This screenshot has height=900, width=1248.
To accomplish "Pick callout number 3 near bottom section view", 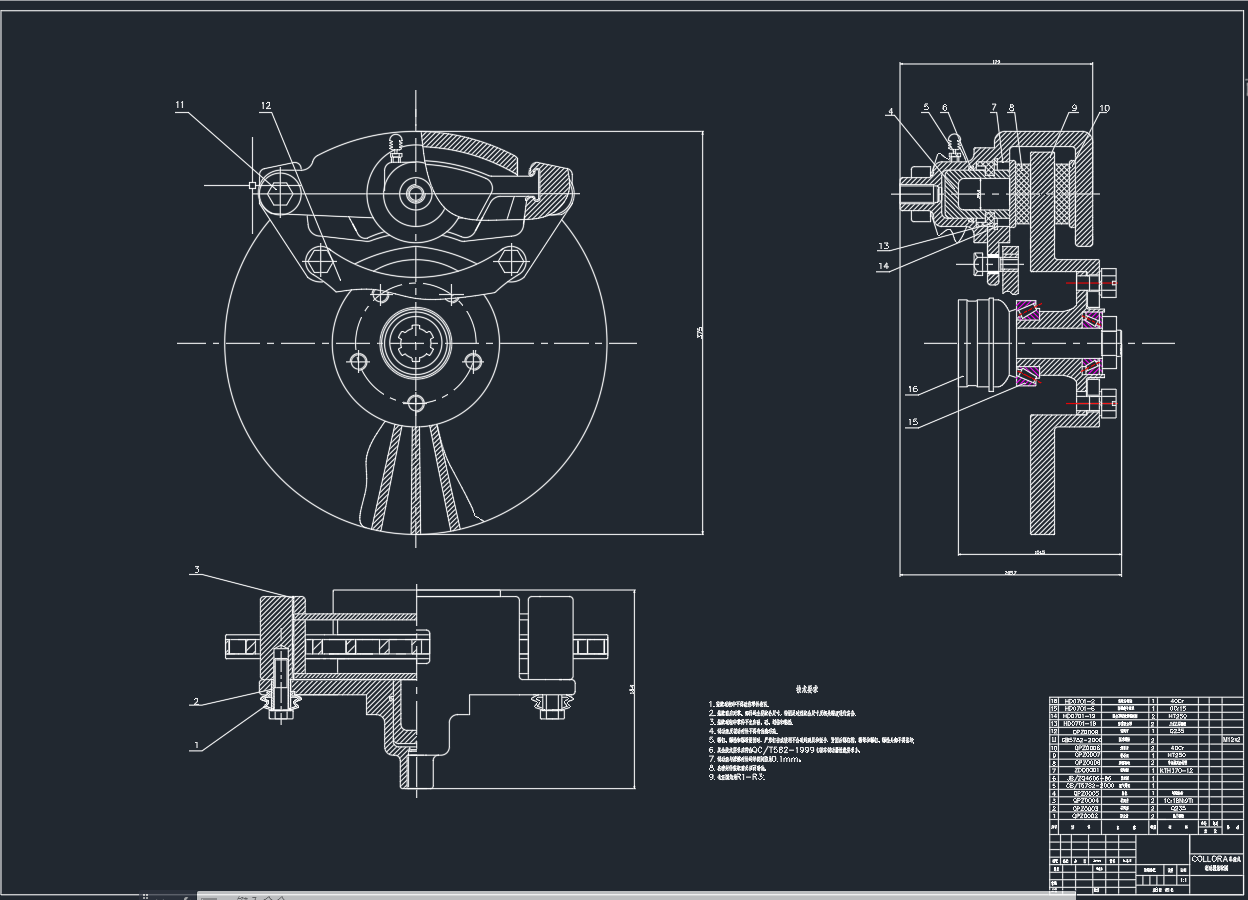I will 197,570.
